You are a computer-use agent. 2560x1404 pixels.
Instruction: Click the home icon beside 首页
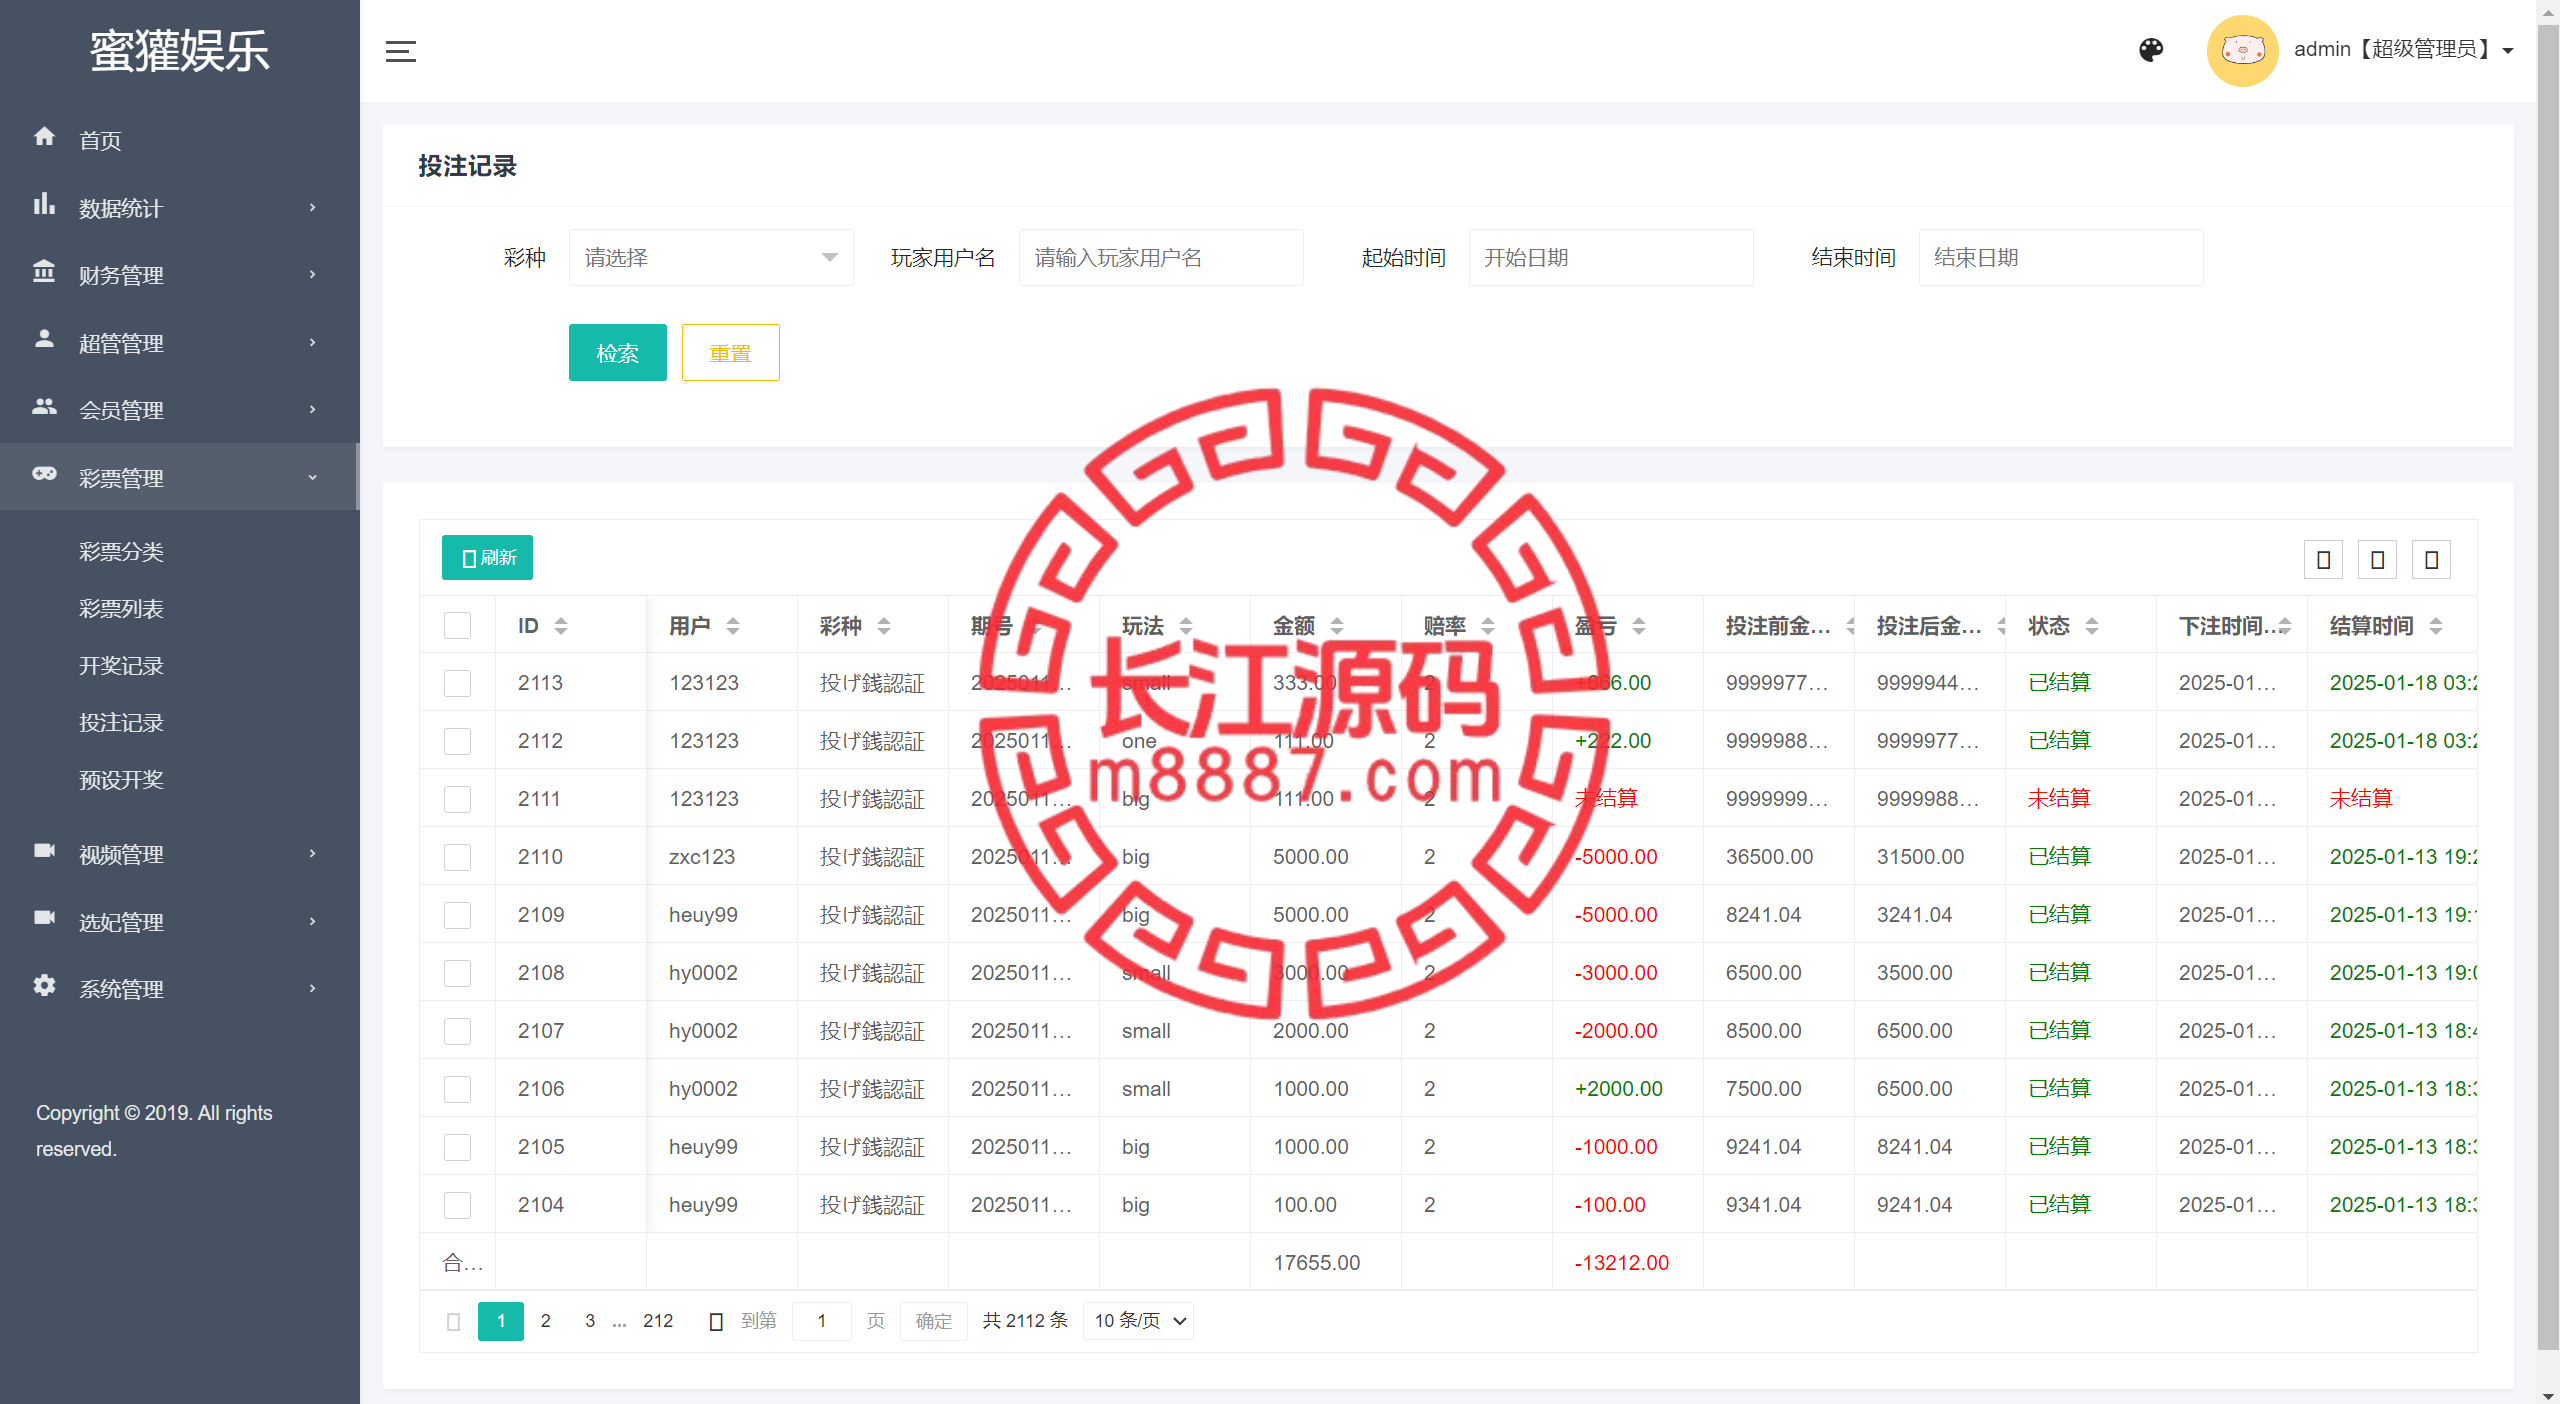pyautogui.click(x=44, y=136)
